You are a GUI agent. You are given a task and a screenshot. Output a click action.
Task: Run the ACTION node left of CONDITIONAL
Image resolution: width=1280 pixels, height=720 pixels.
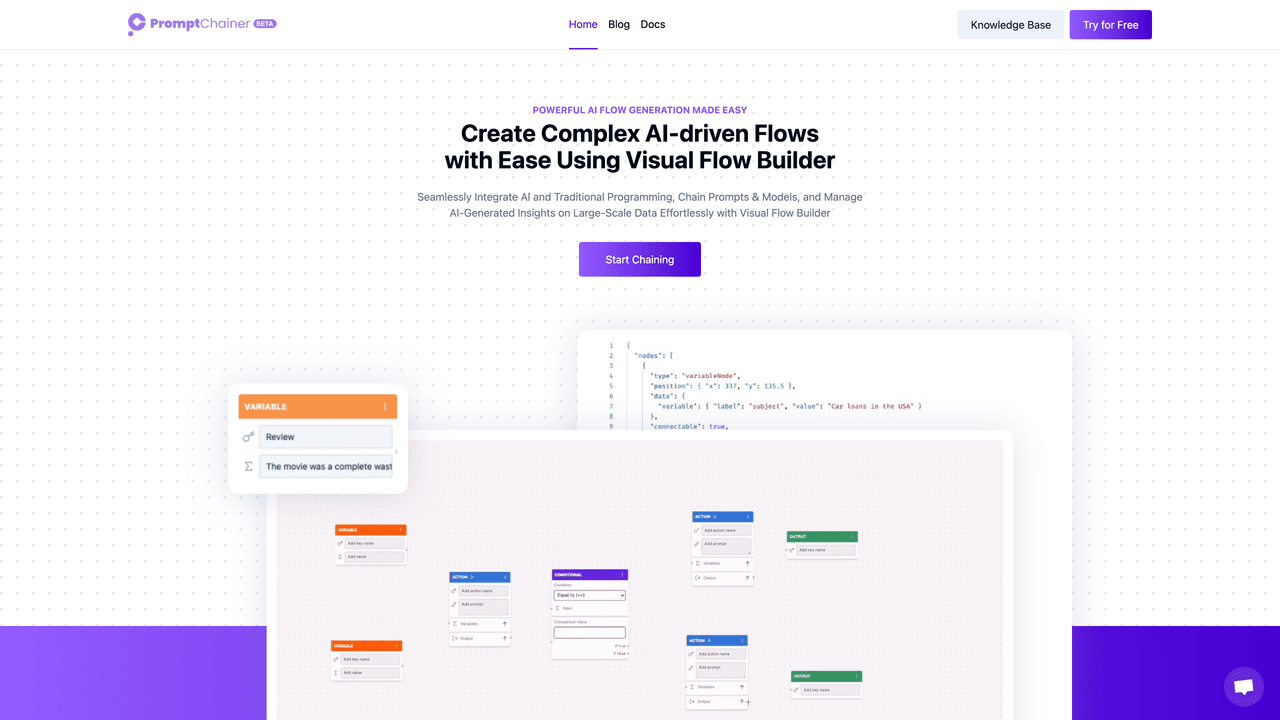click(x=472, y=577)
